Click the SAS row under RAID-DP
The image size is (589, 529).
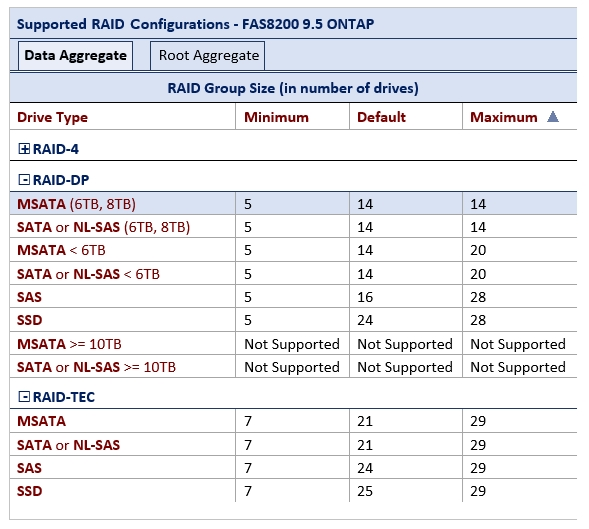click(293, 296)
